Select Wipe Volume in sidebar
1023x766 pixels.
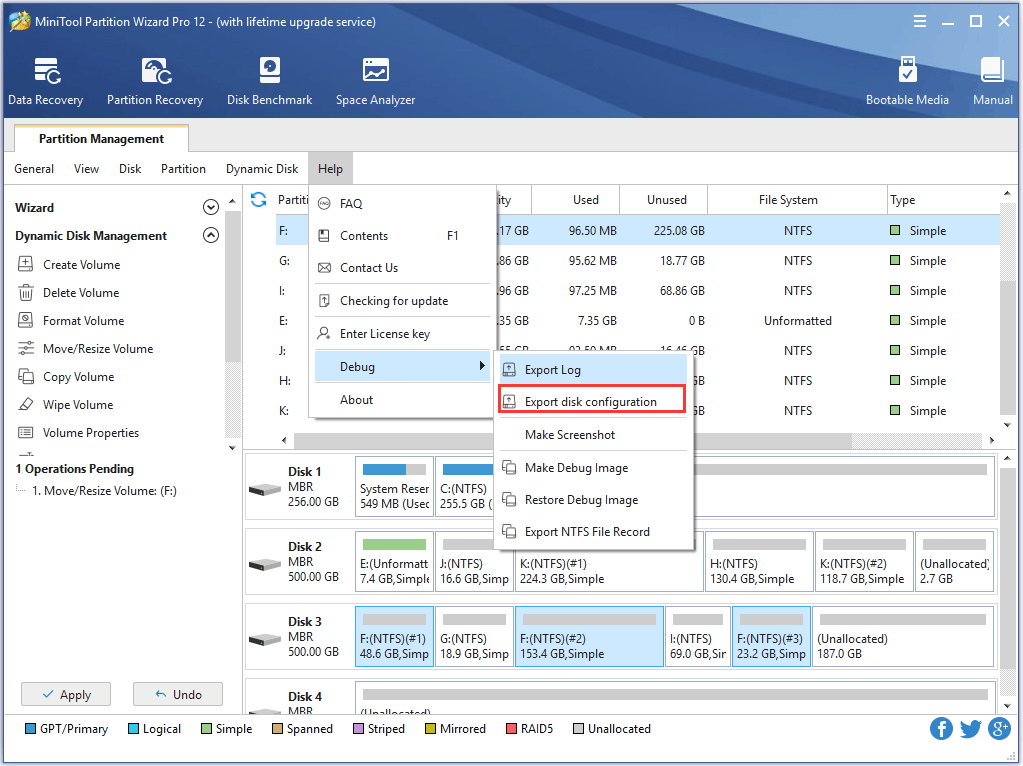[78, 405]
